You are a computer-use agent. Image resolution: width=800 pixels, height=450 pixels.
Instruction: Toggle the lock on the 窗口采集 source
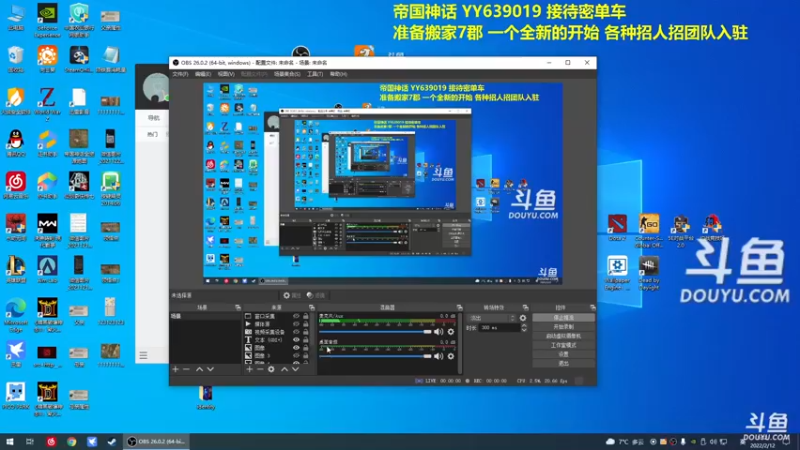point(306,316)
